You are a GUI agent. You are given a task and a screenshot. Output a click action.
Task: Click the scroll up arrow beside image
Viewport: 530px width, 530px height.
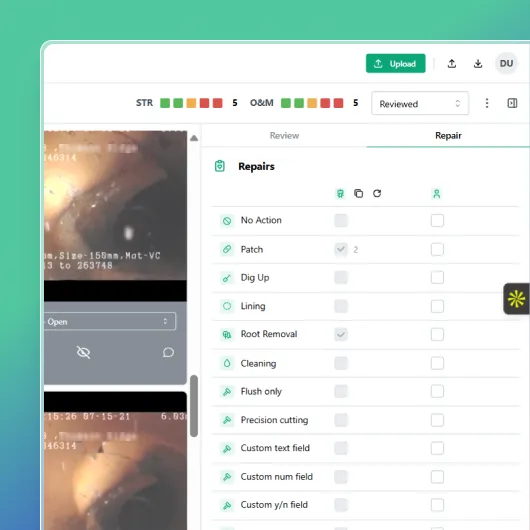click(x=194, y=138)
